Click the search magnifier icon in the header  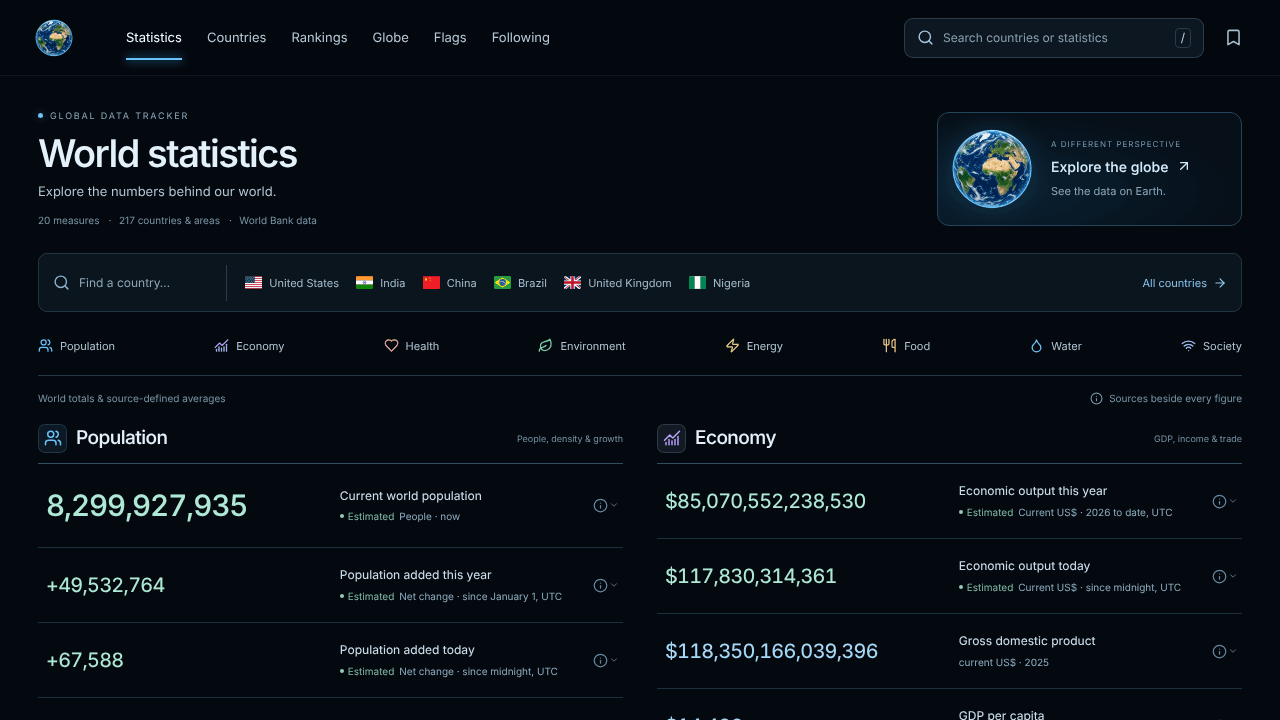coord(925,38)
